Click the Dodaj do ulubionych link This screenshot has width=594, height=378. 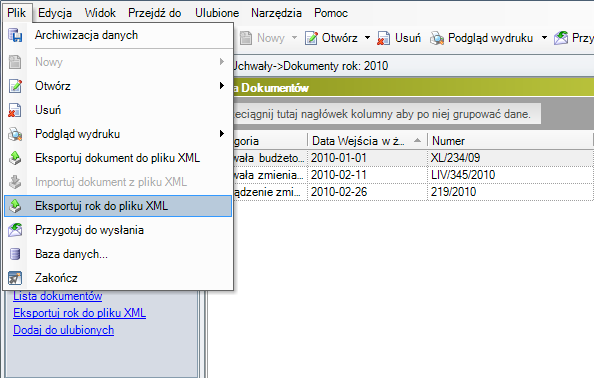pyautogui.click(x=64, y=330)
